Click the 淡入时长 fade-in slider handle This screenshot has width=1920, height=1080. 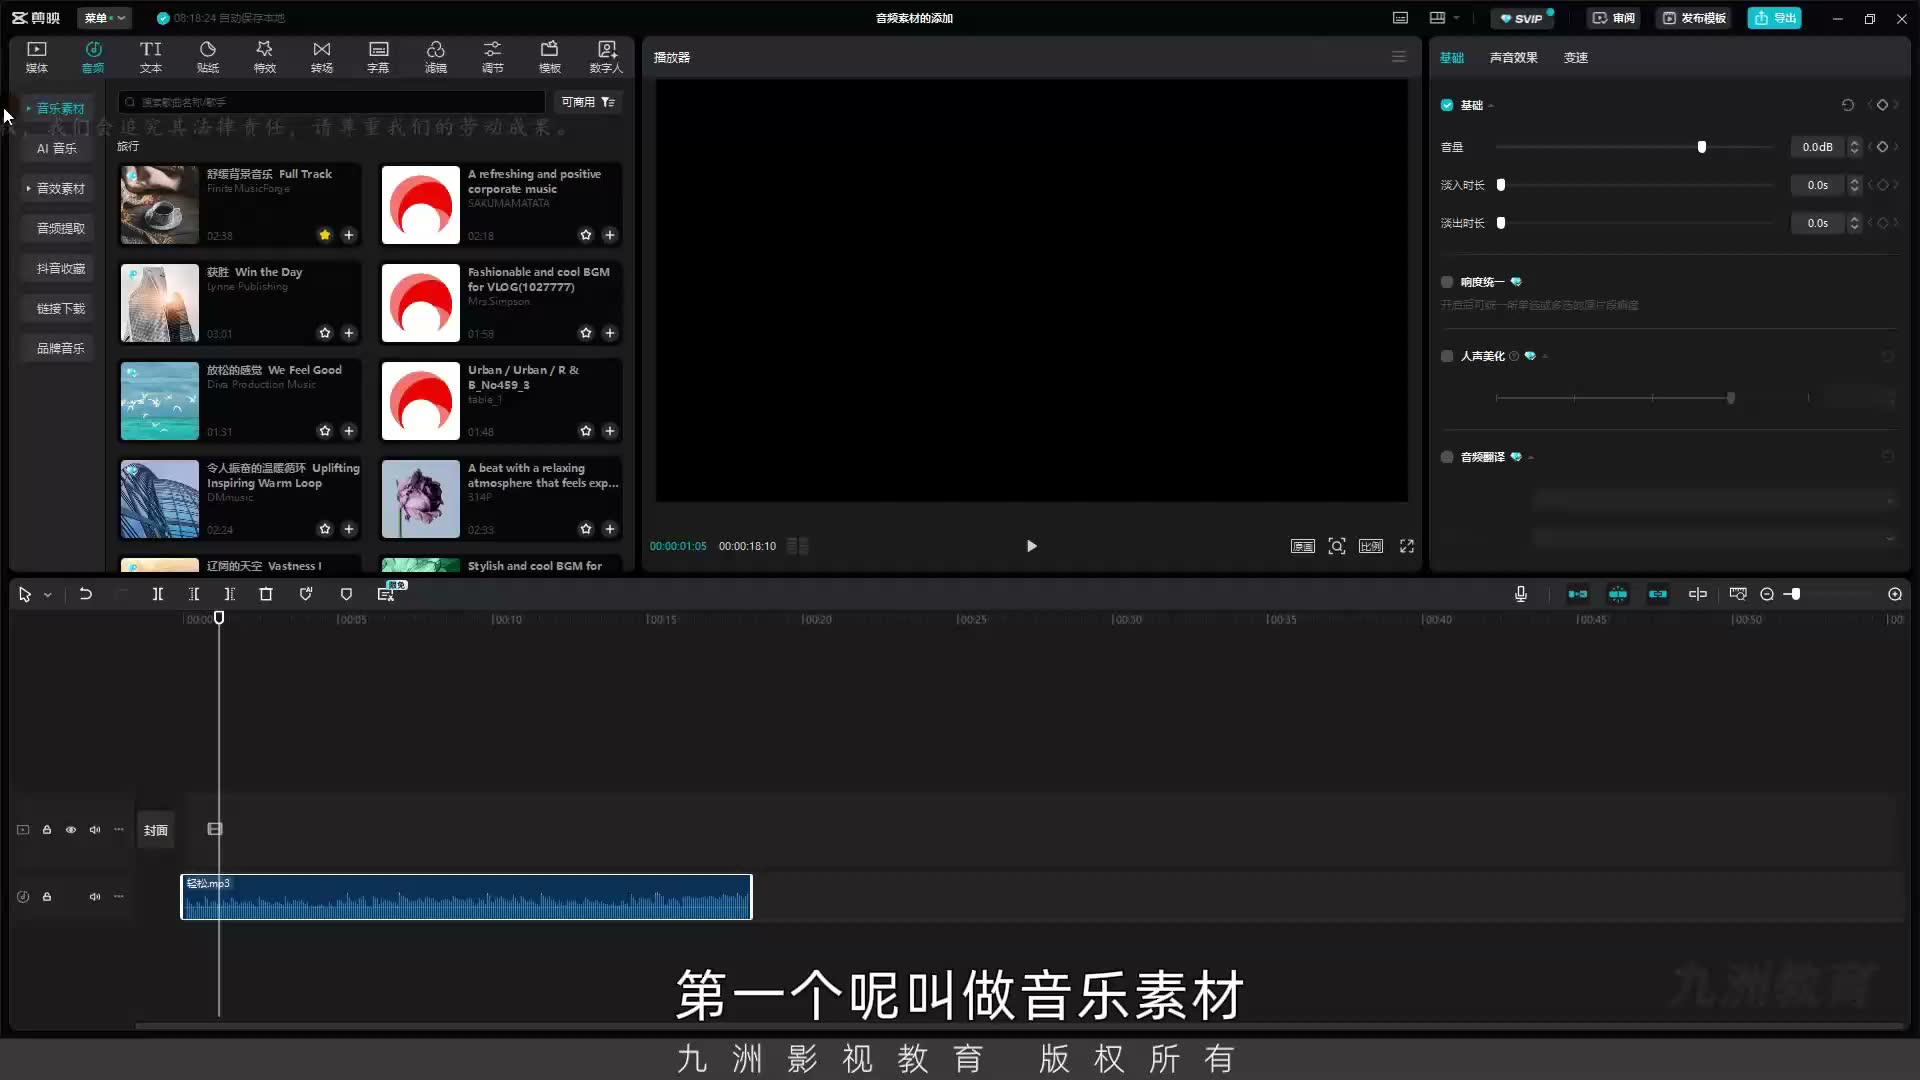(1501, 185)
